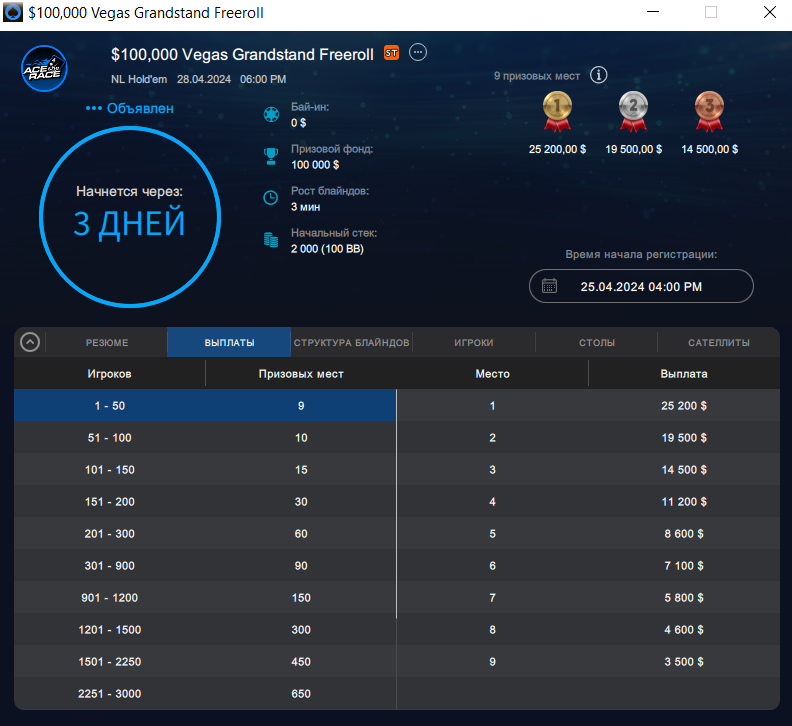The width and height of the screenshot is (792, 726).
Task: Click the 7 100 $ payout cell
Action: tap(684, 565)
